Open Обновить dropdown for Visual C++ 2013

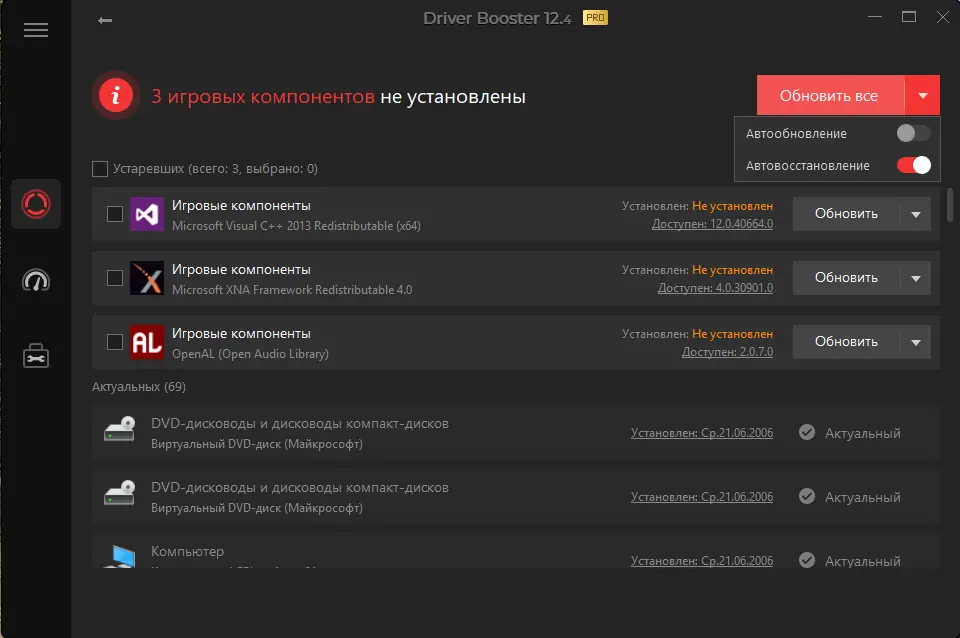915,213
